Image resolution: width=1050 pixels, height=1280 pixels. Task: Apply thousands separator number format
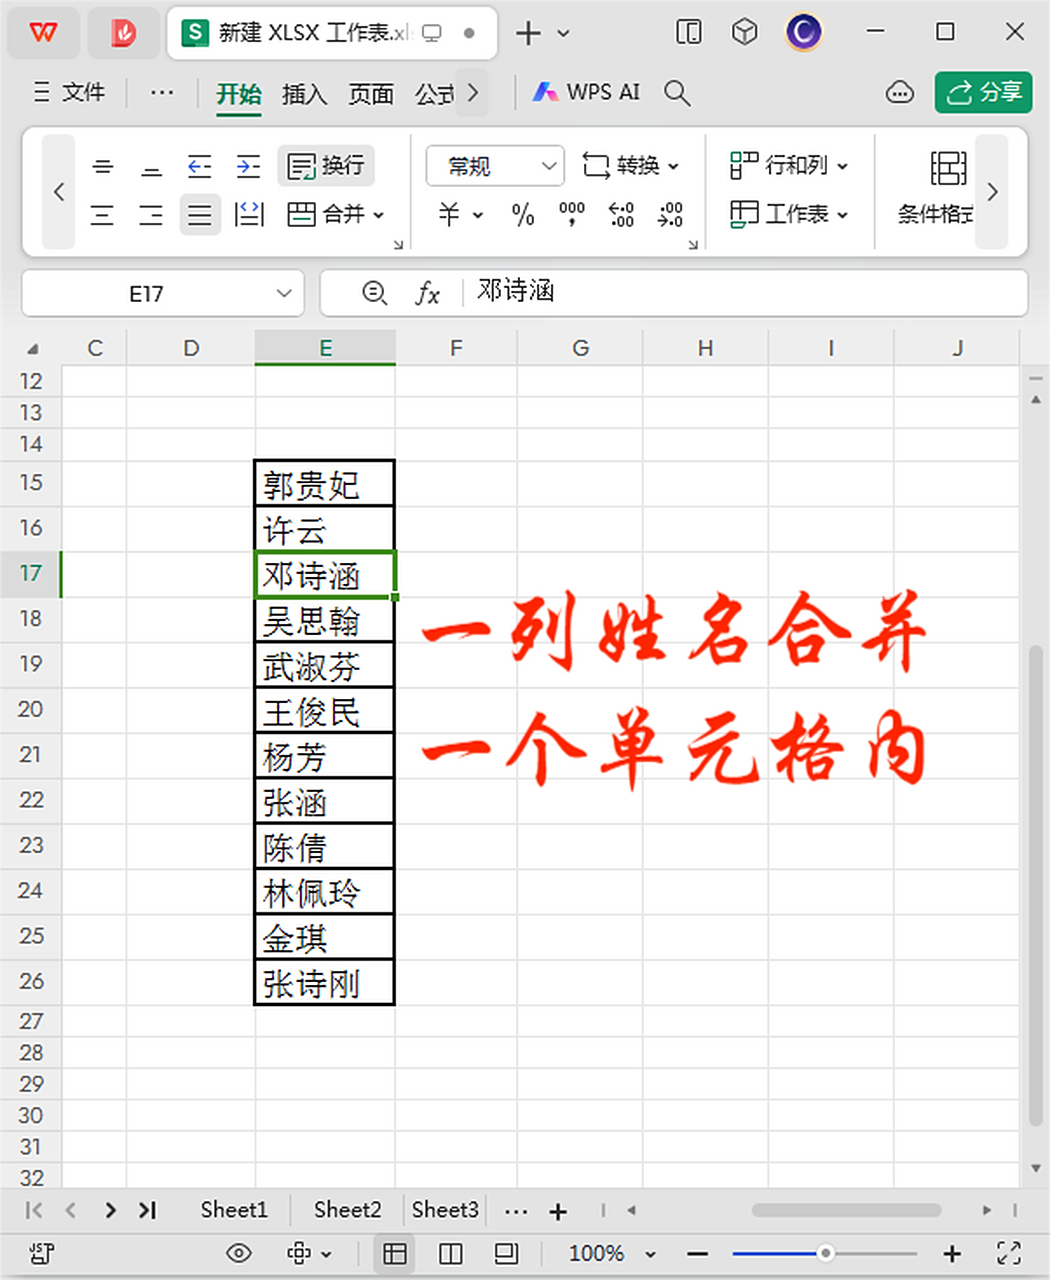(570, 214)
